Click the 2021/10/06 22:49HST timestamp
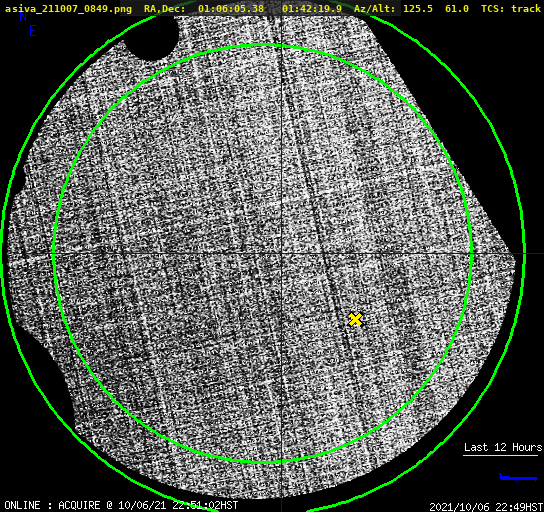The height and width of the screenshot is (512, 544). point(486,507)
